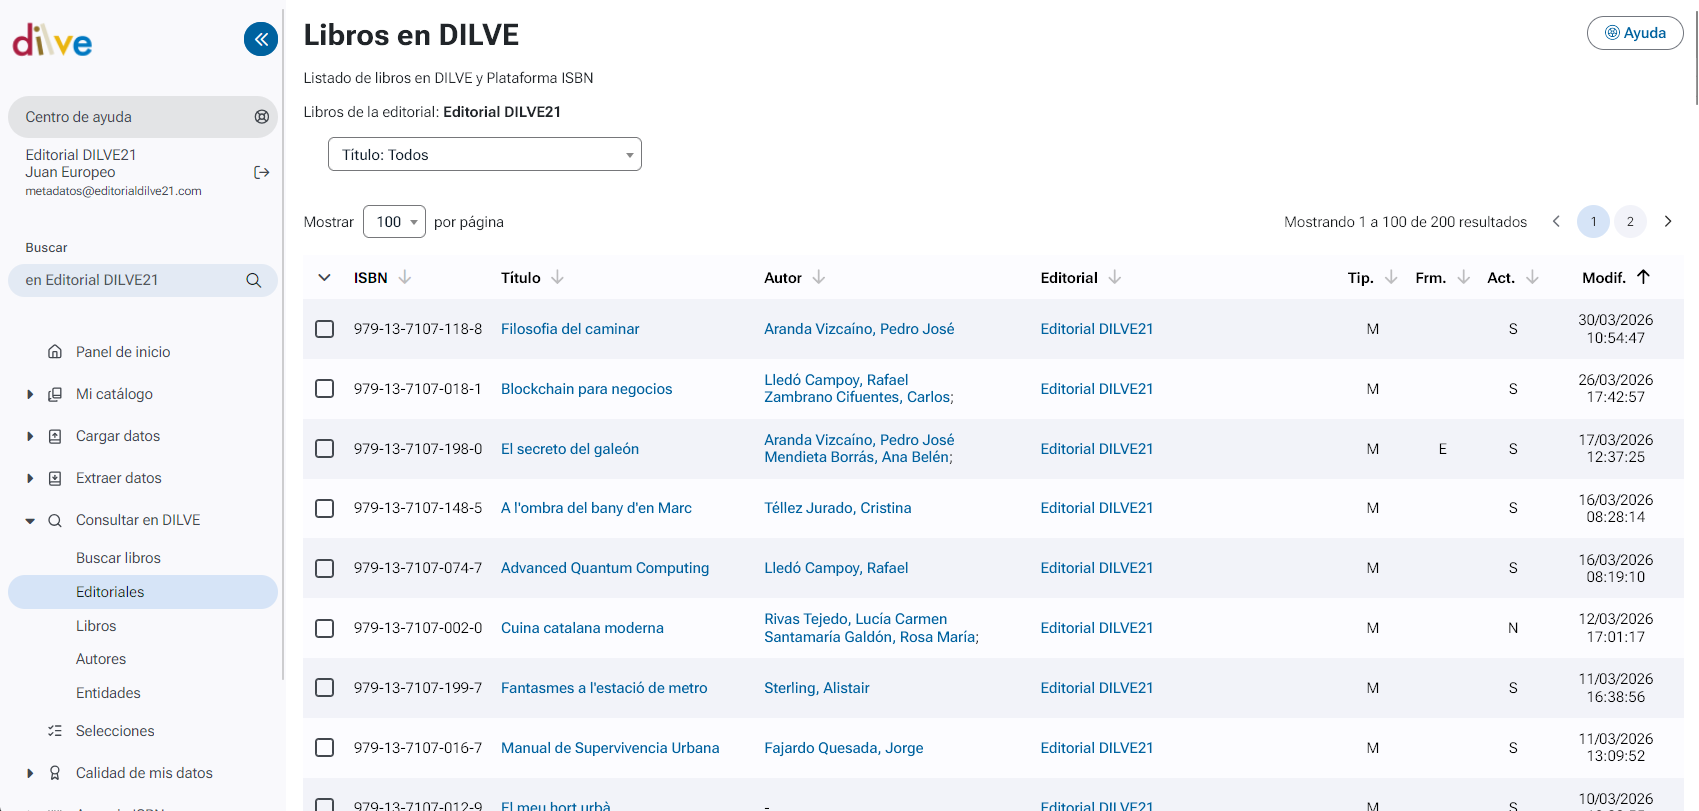This screenshot has height=811, width=1699.
Task: Sort by Autor column arrow
Action: tap(819, 277)
